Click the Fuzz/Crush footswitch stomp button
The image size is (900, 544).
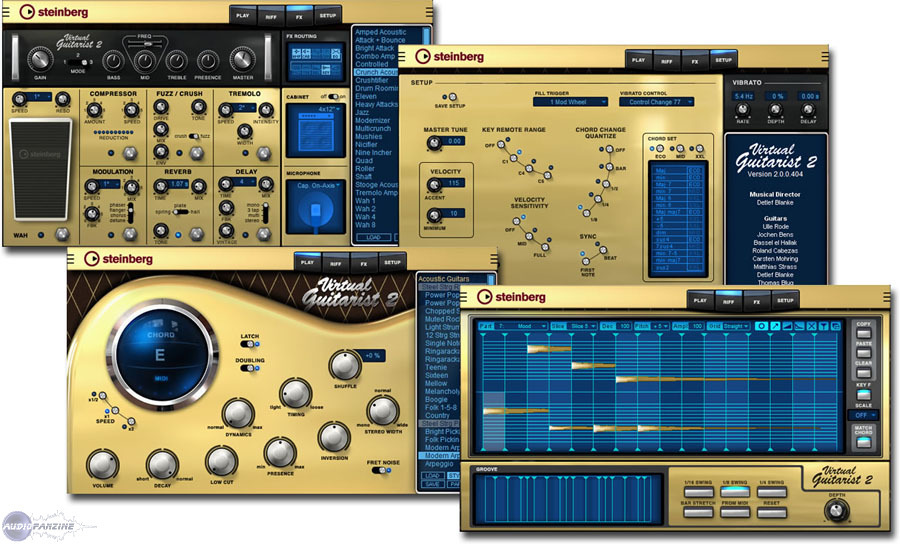click(197, 153)
